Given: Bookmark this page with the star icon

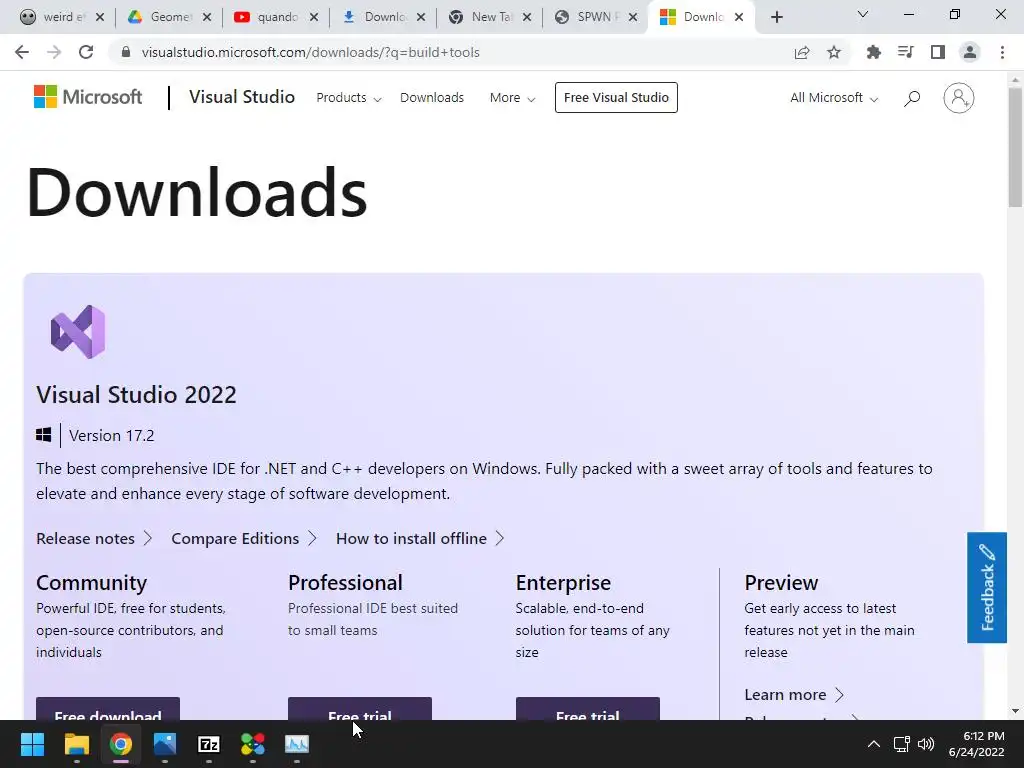Looking at the screenshot, I should pyautogui.click(x=834, y=52).
